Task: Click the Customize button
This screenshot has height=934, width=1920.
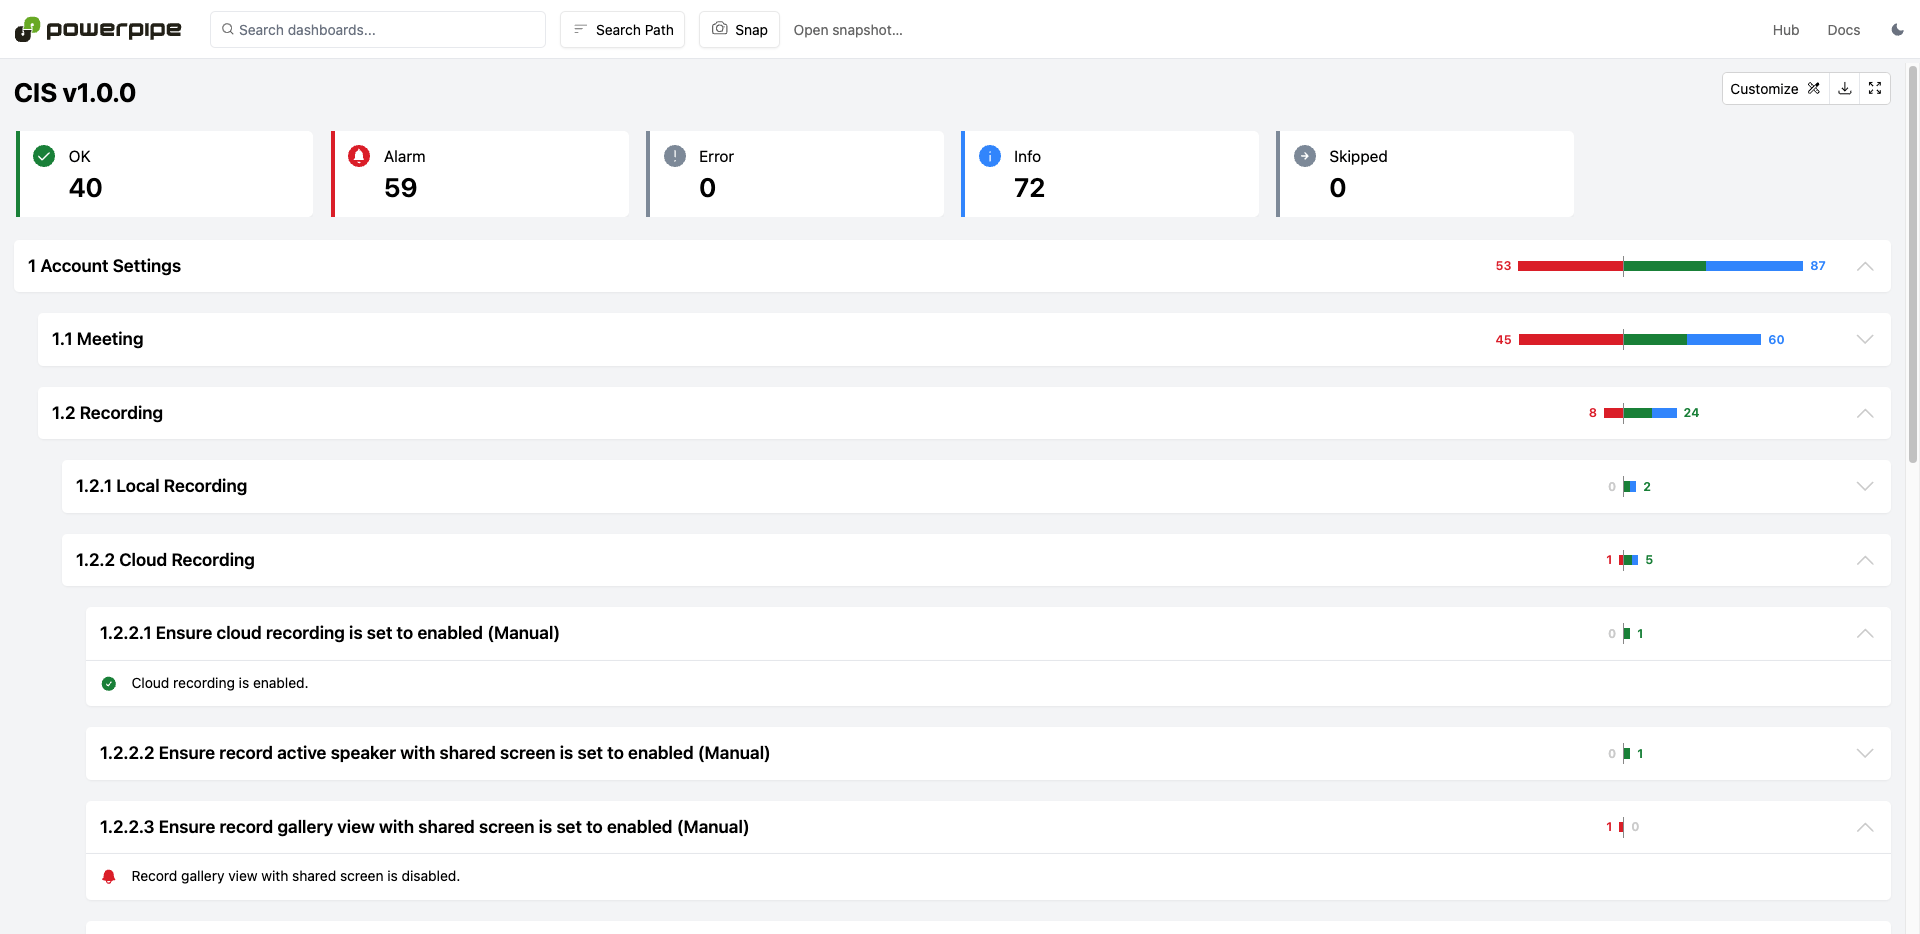Action: pos(1775,88)
